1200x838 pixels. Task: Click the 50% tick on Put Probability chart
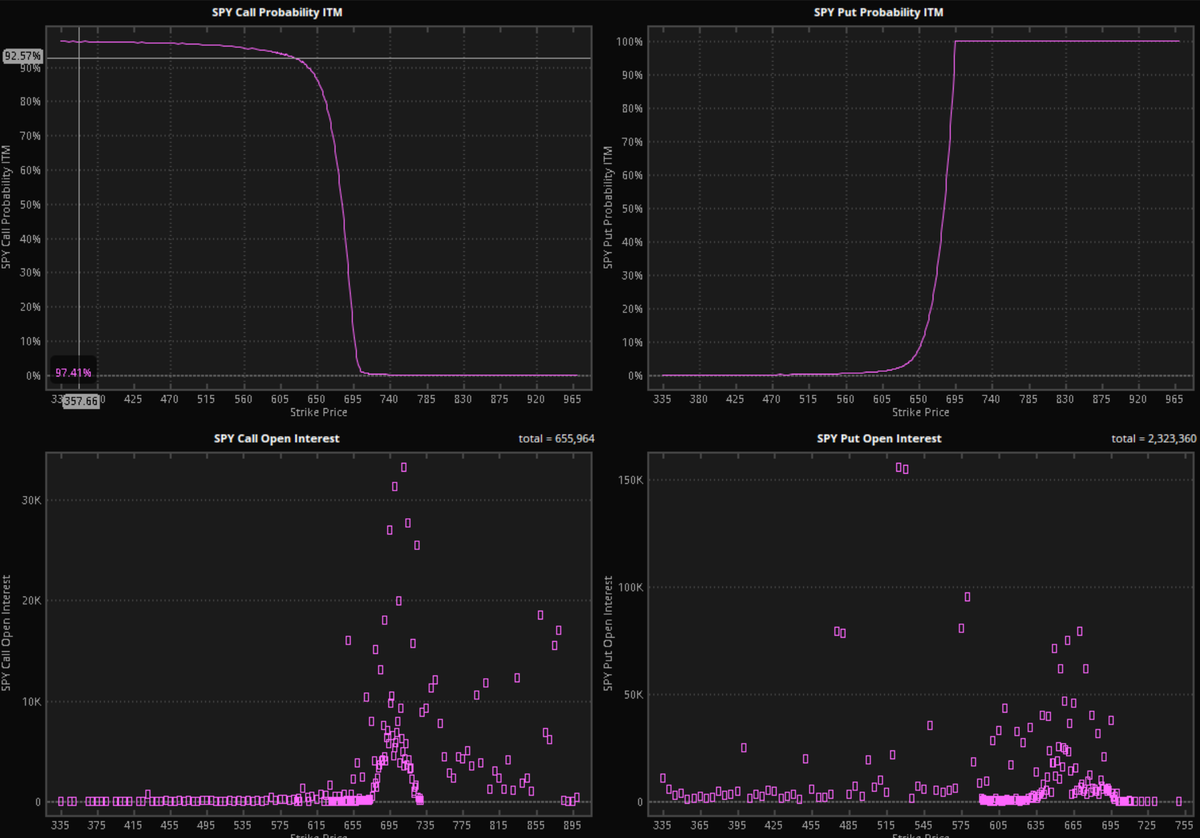[630, 209]
